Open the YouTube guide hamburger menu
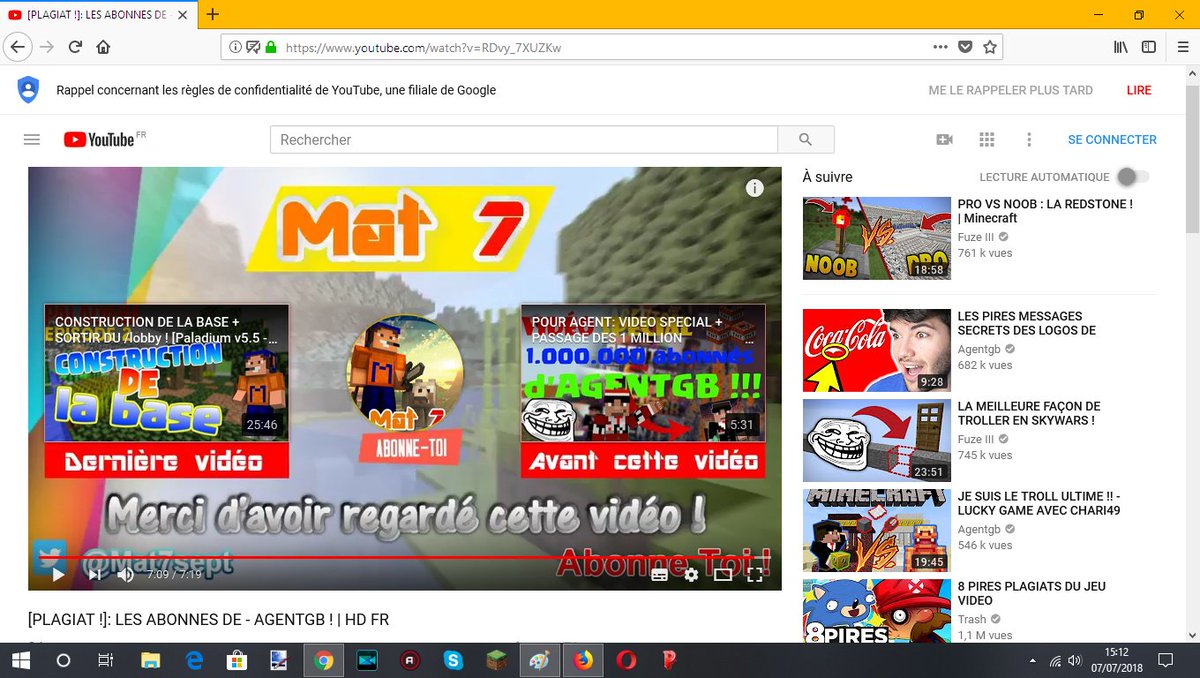The height and width of the screenshot is (678, 1200). click(32, 140)
